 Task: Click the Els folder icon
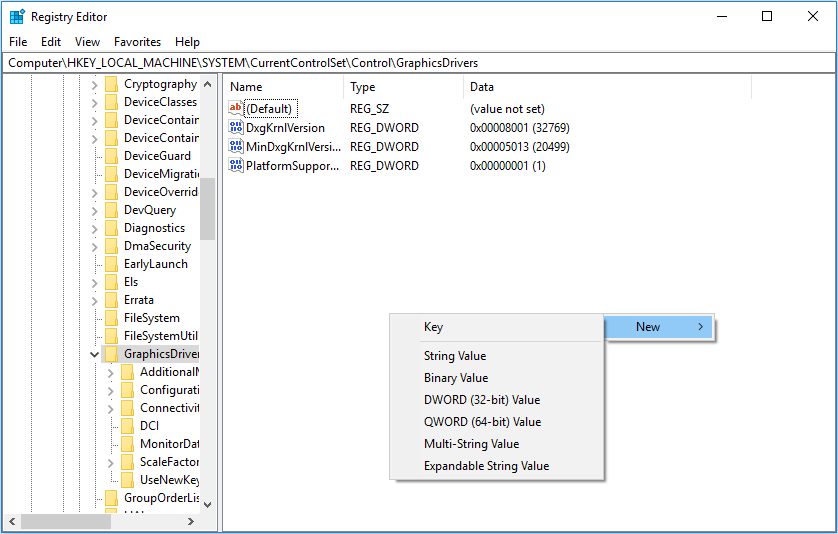pyautogui.click(x=111, y=282)
